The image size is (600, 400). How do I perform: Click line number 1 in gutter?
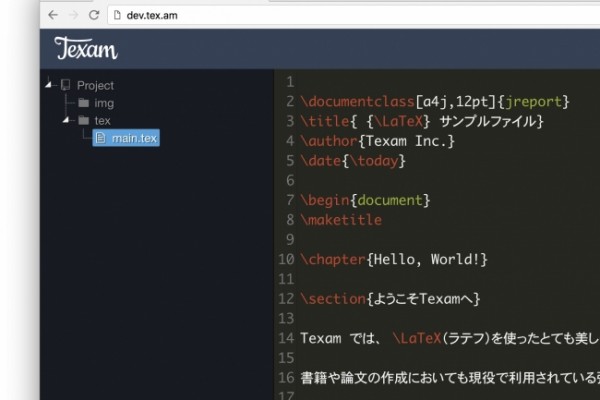click(290, 82)
